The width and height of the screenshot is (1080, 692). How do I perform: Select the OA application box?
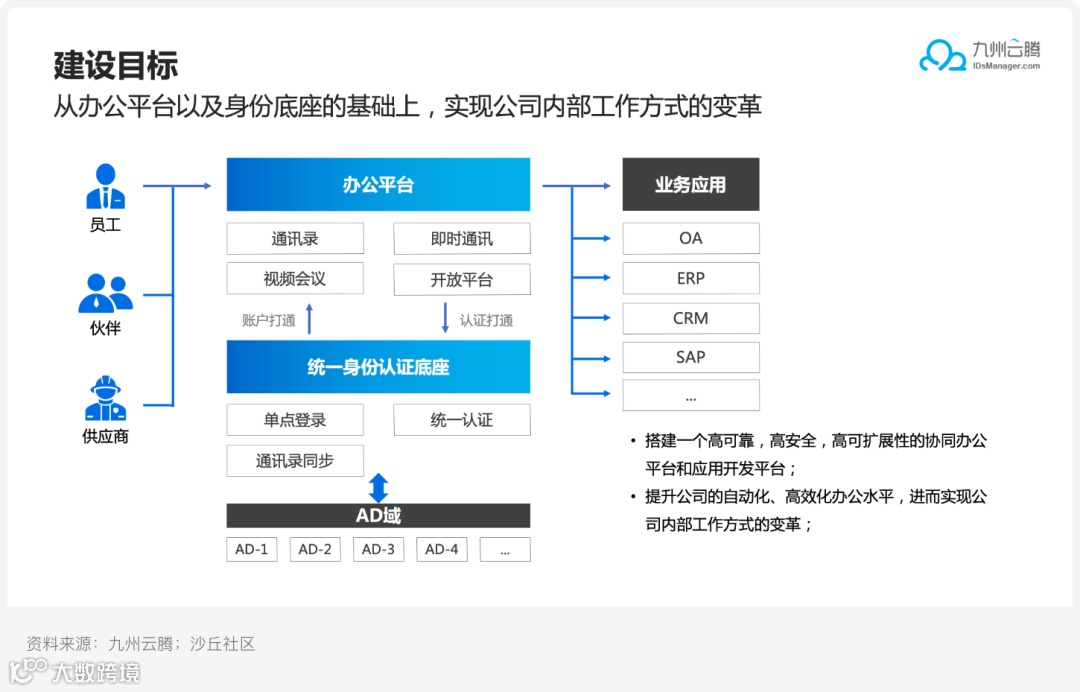pos(691,238)
